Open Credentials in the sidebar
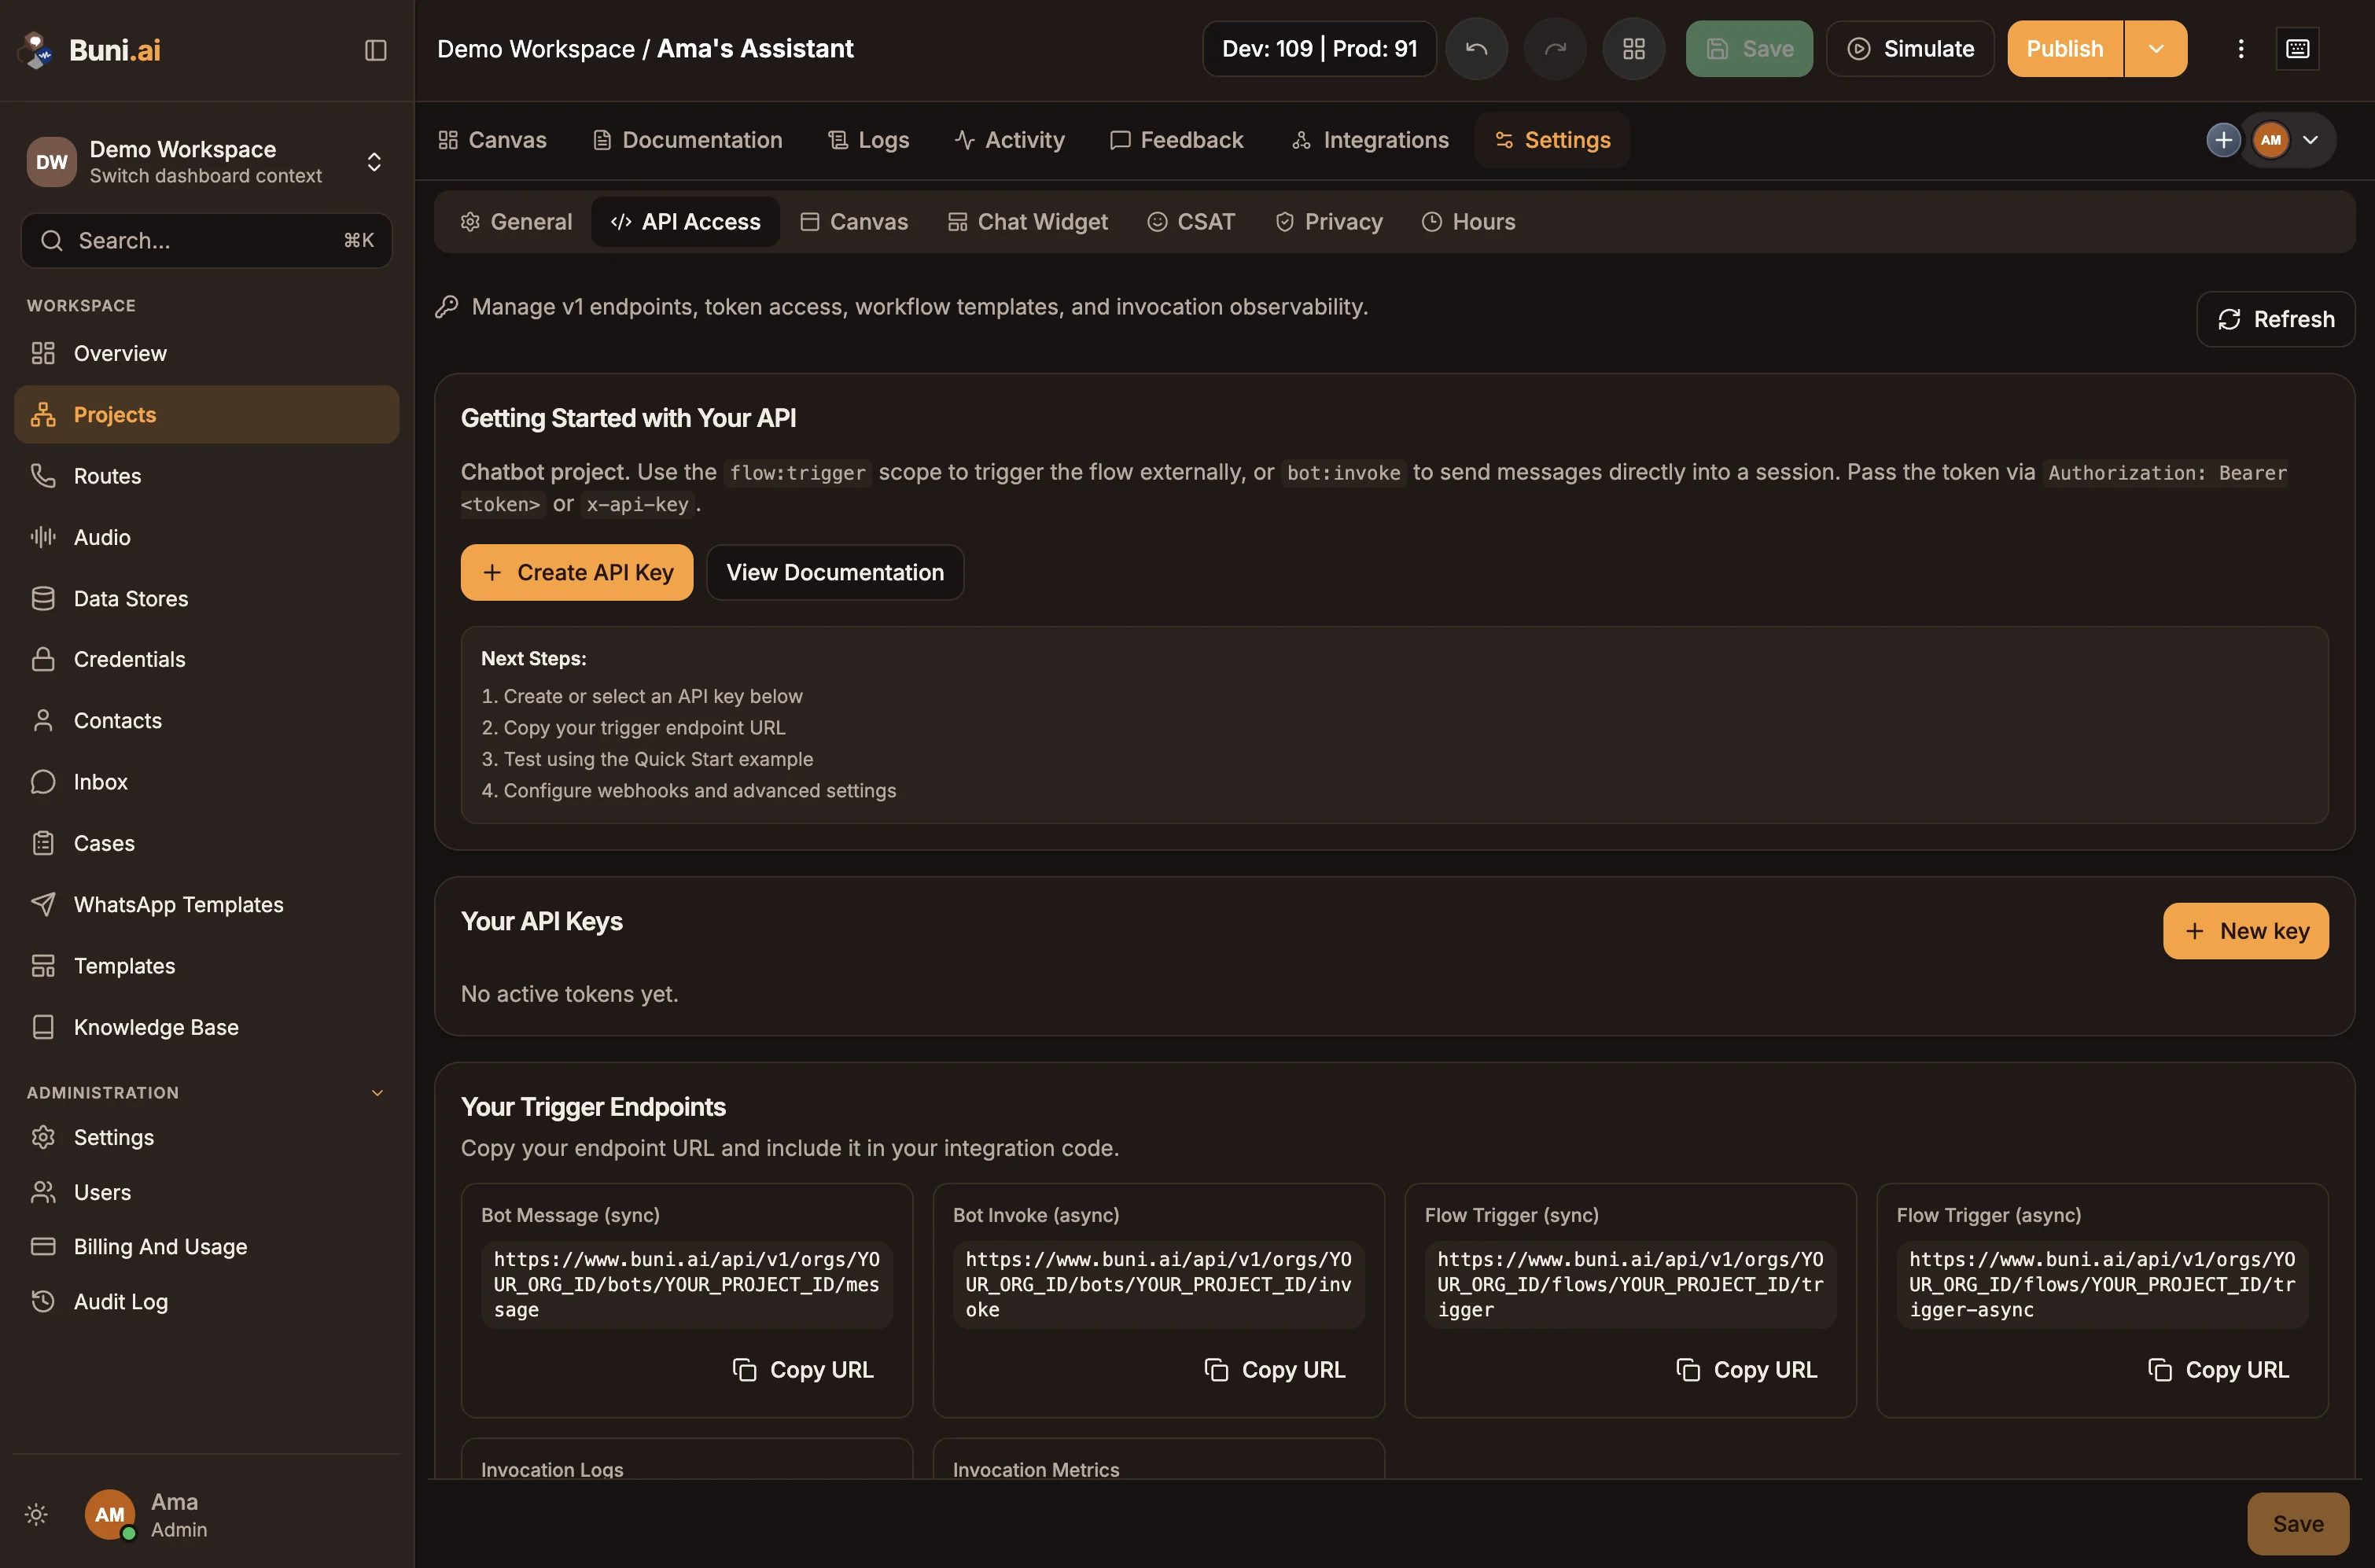 [x=207, y=659]
